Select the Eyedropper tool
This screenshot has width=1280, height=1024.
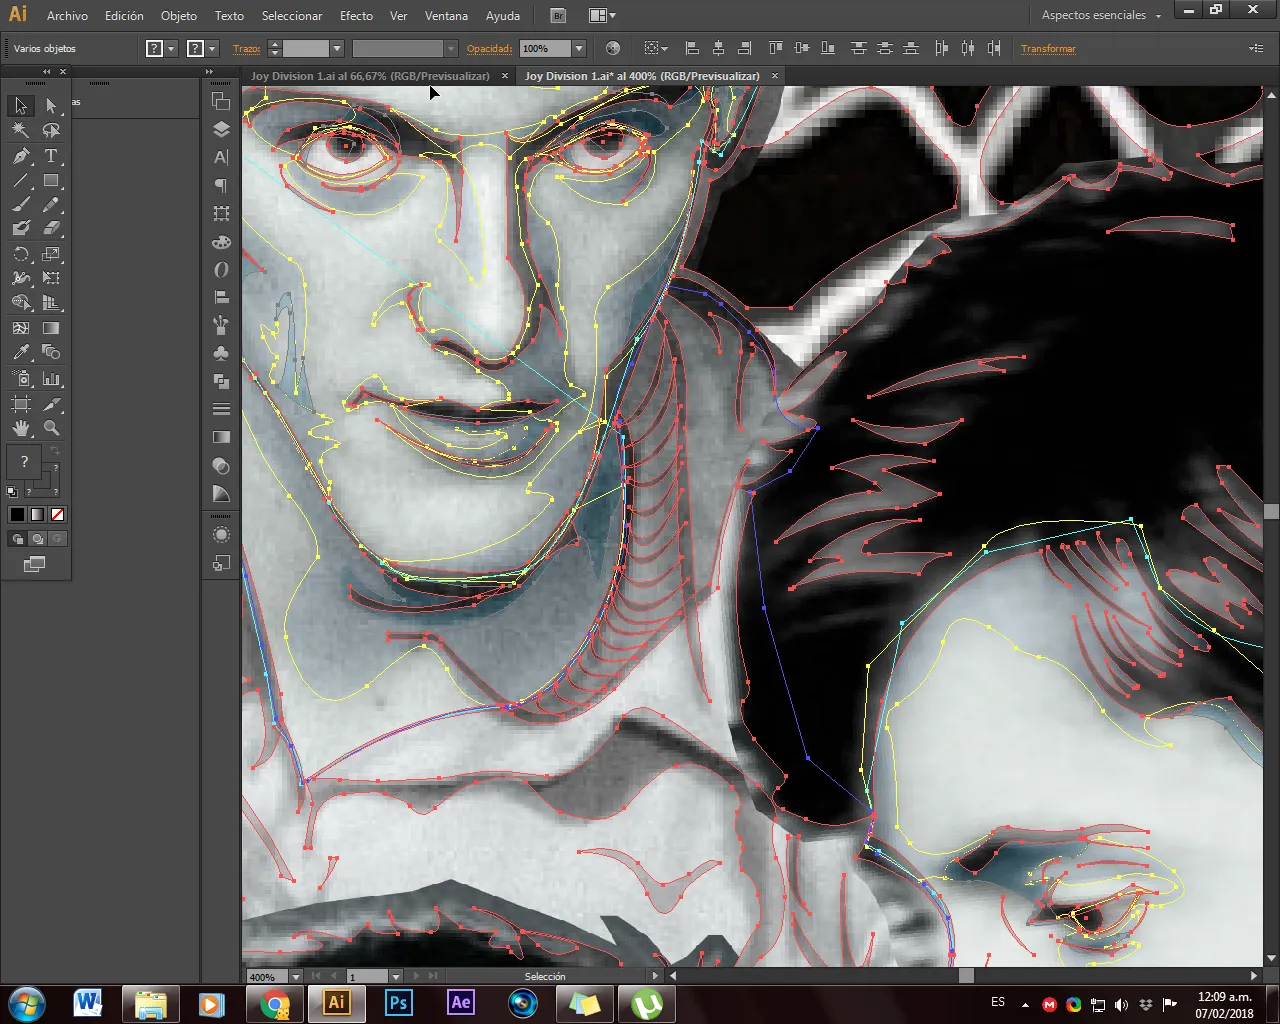tap(21, 352)
